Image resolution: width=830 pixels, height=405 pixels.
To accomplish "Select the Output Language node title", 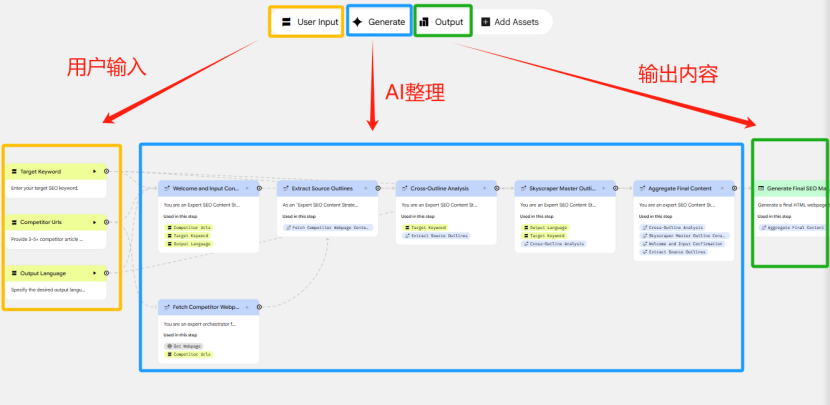I will (43, 273).
